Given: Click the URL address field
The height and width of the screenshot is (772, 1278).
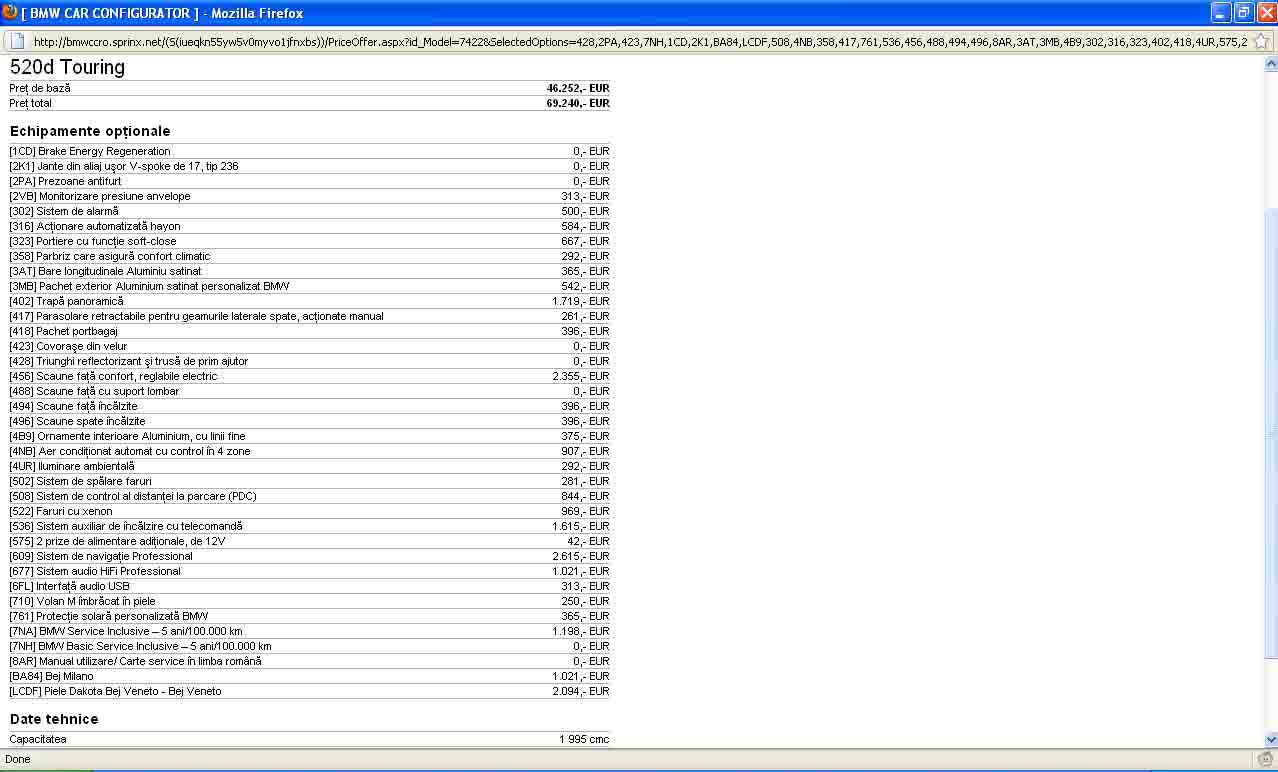Looking at the screenshot, I should pyautogui.click(x=639, y=42).
